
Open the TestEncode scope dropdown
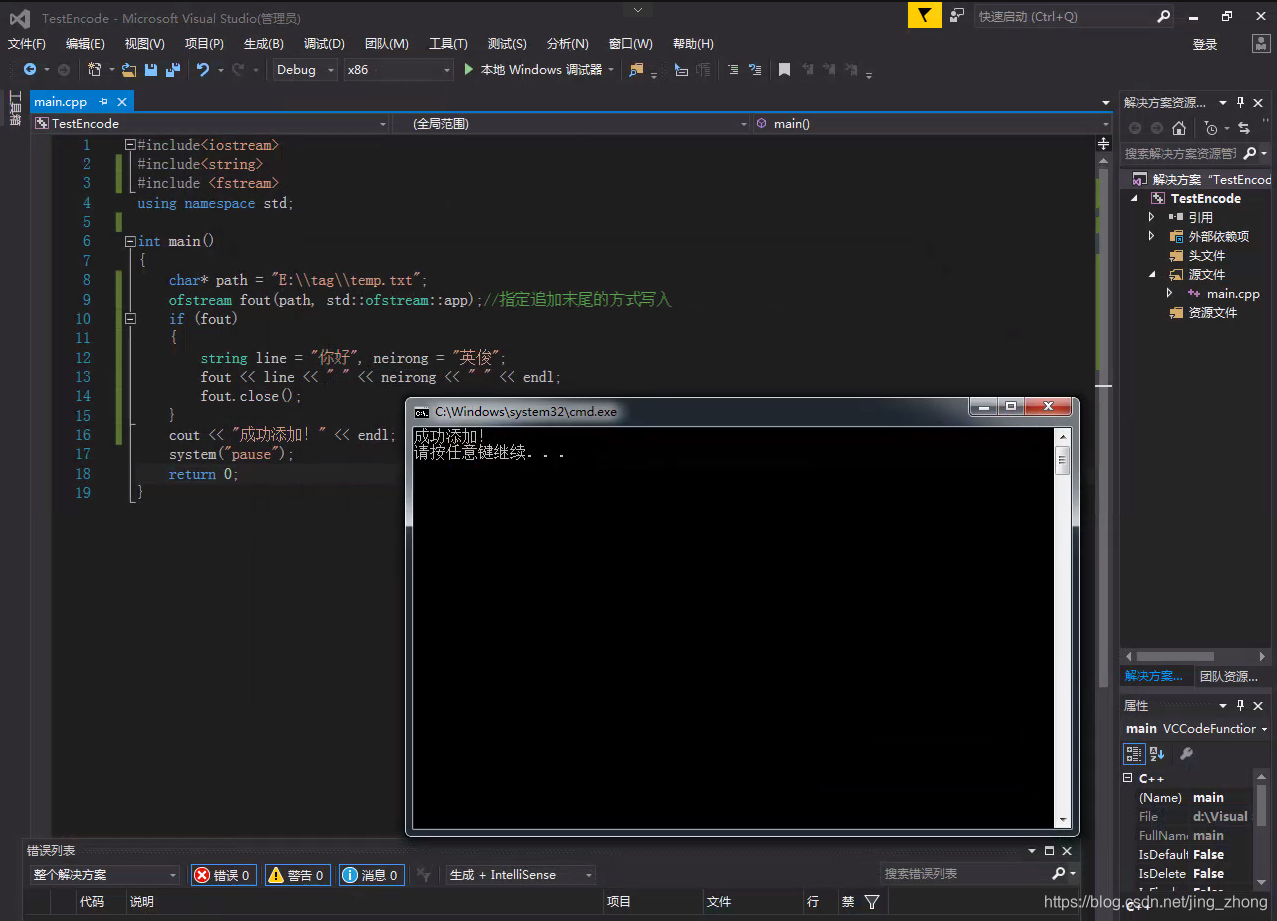tap(210, 124)
